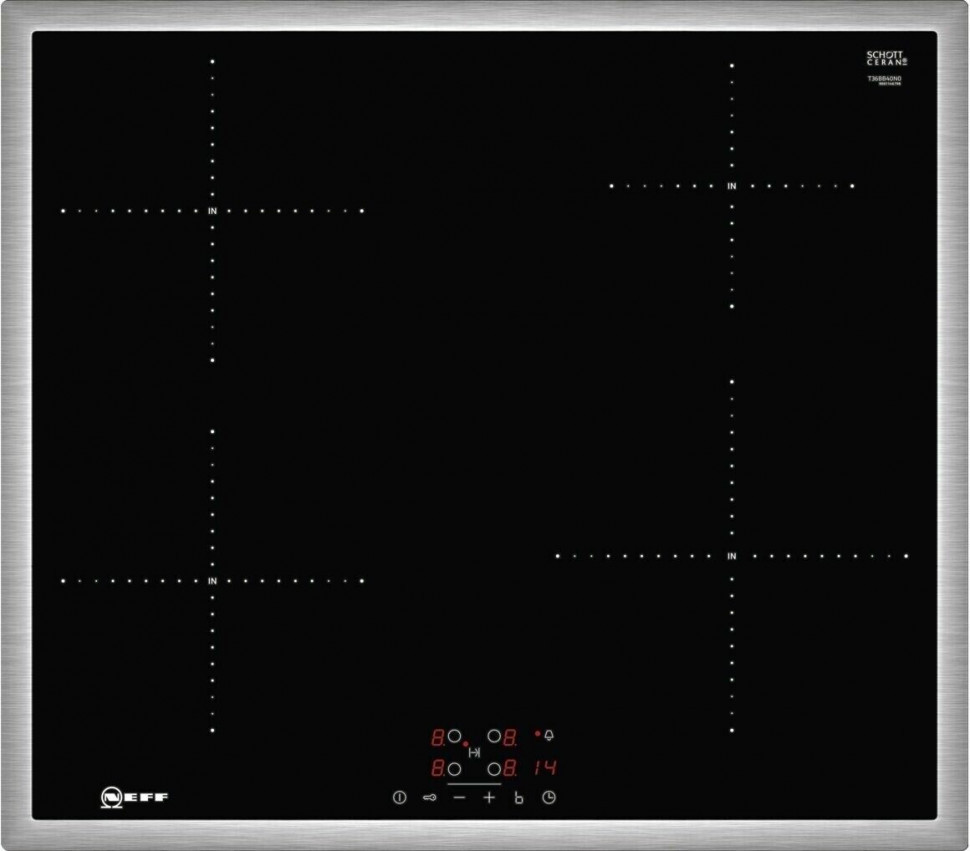Tap the clock timer symbol
The height and width of the screenshot is (851, 970).
(549, 798)
